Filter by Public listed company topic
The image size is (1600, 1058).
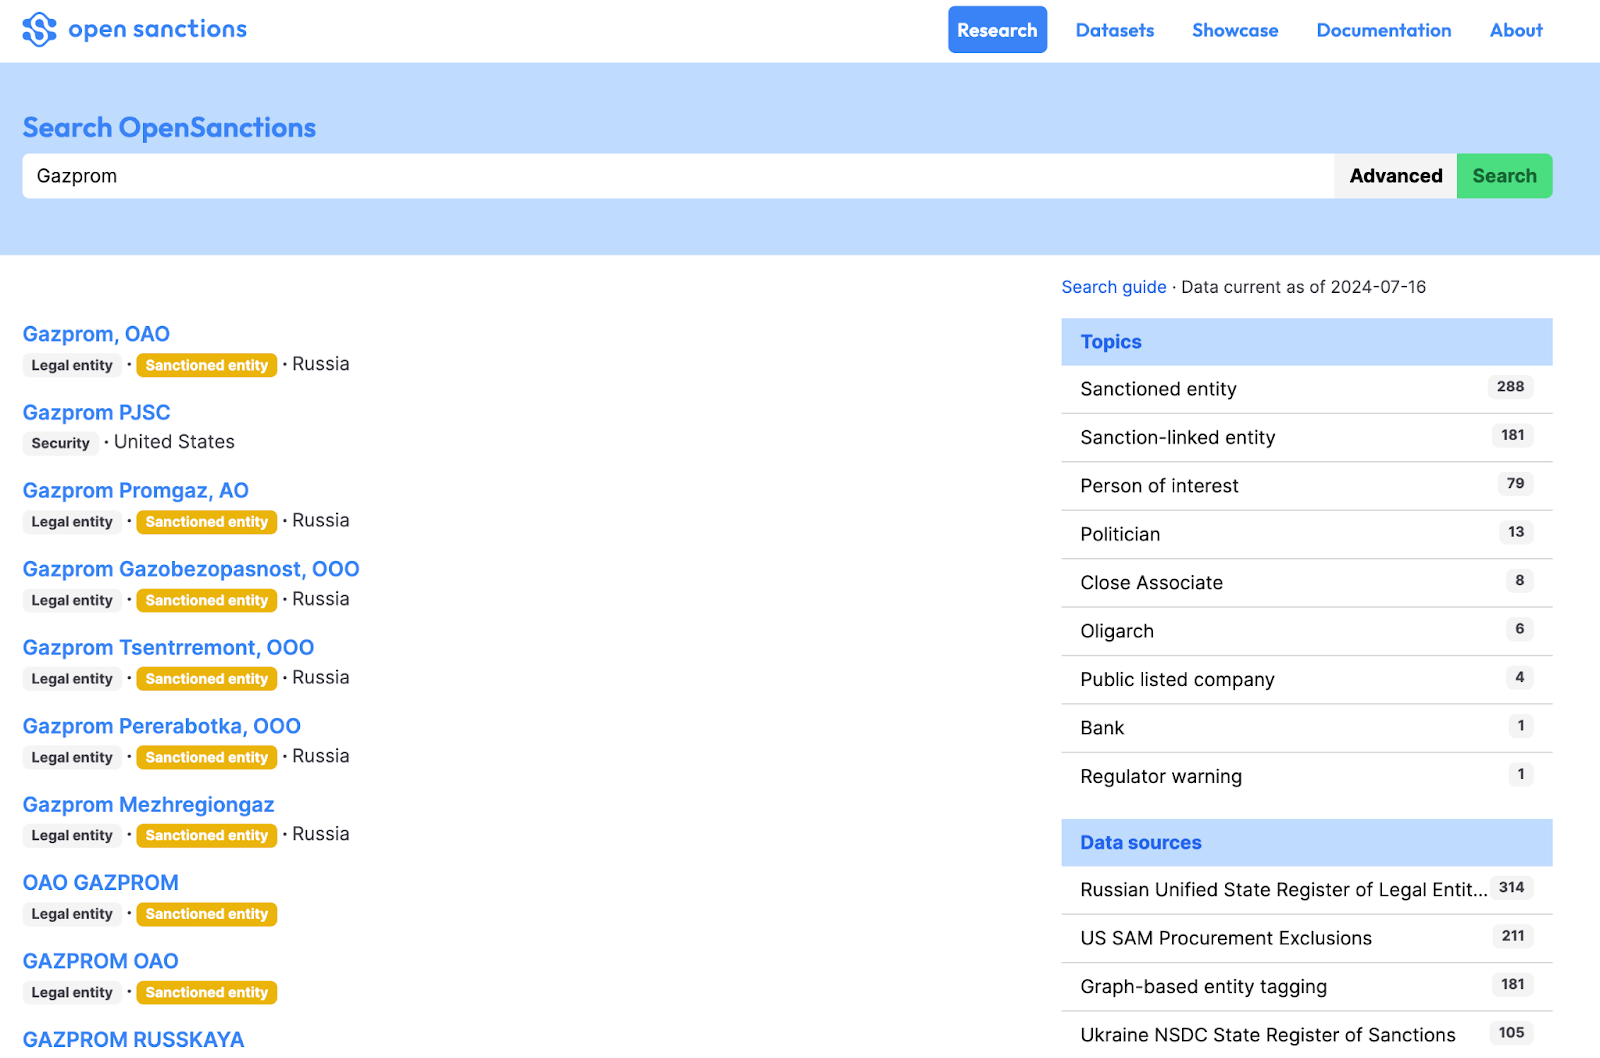(x=1306, y=680)
